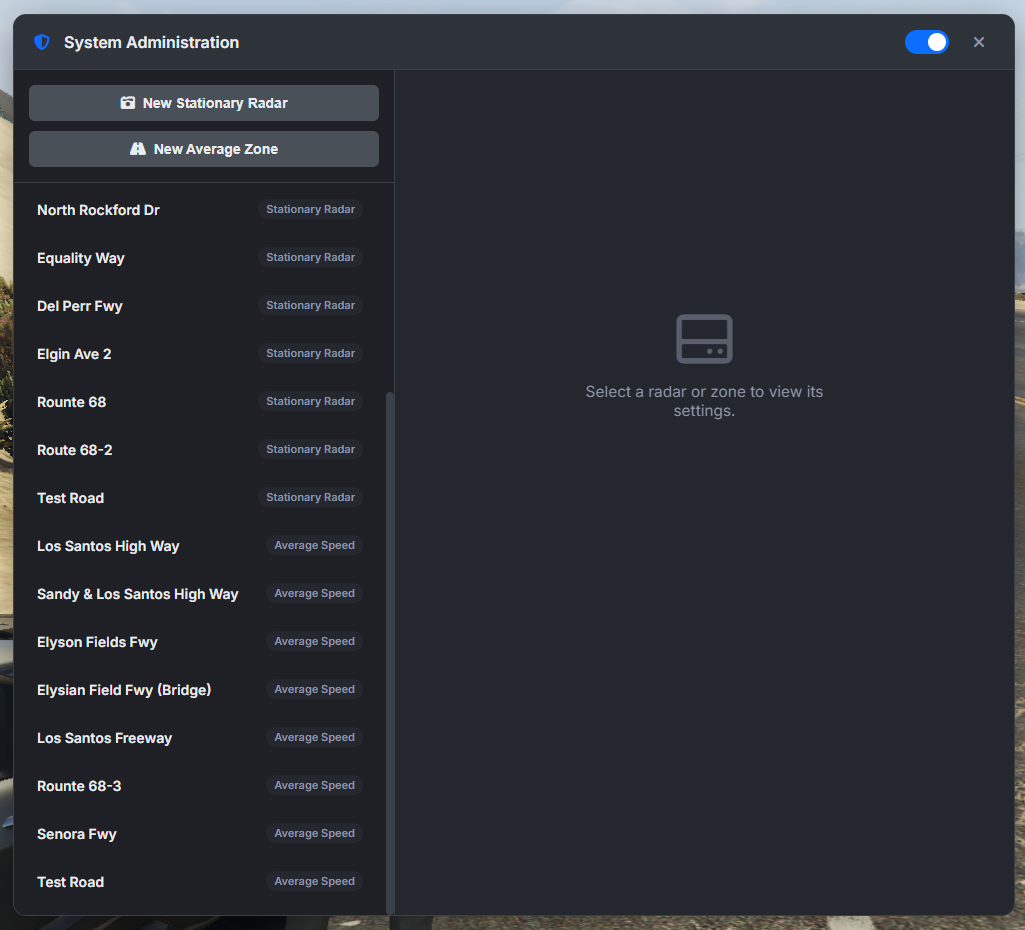The image size is (1025, 930).
Task: Select the Stationary Radar Test Road entry
Action: (x=200, y=498)
